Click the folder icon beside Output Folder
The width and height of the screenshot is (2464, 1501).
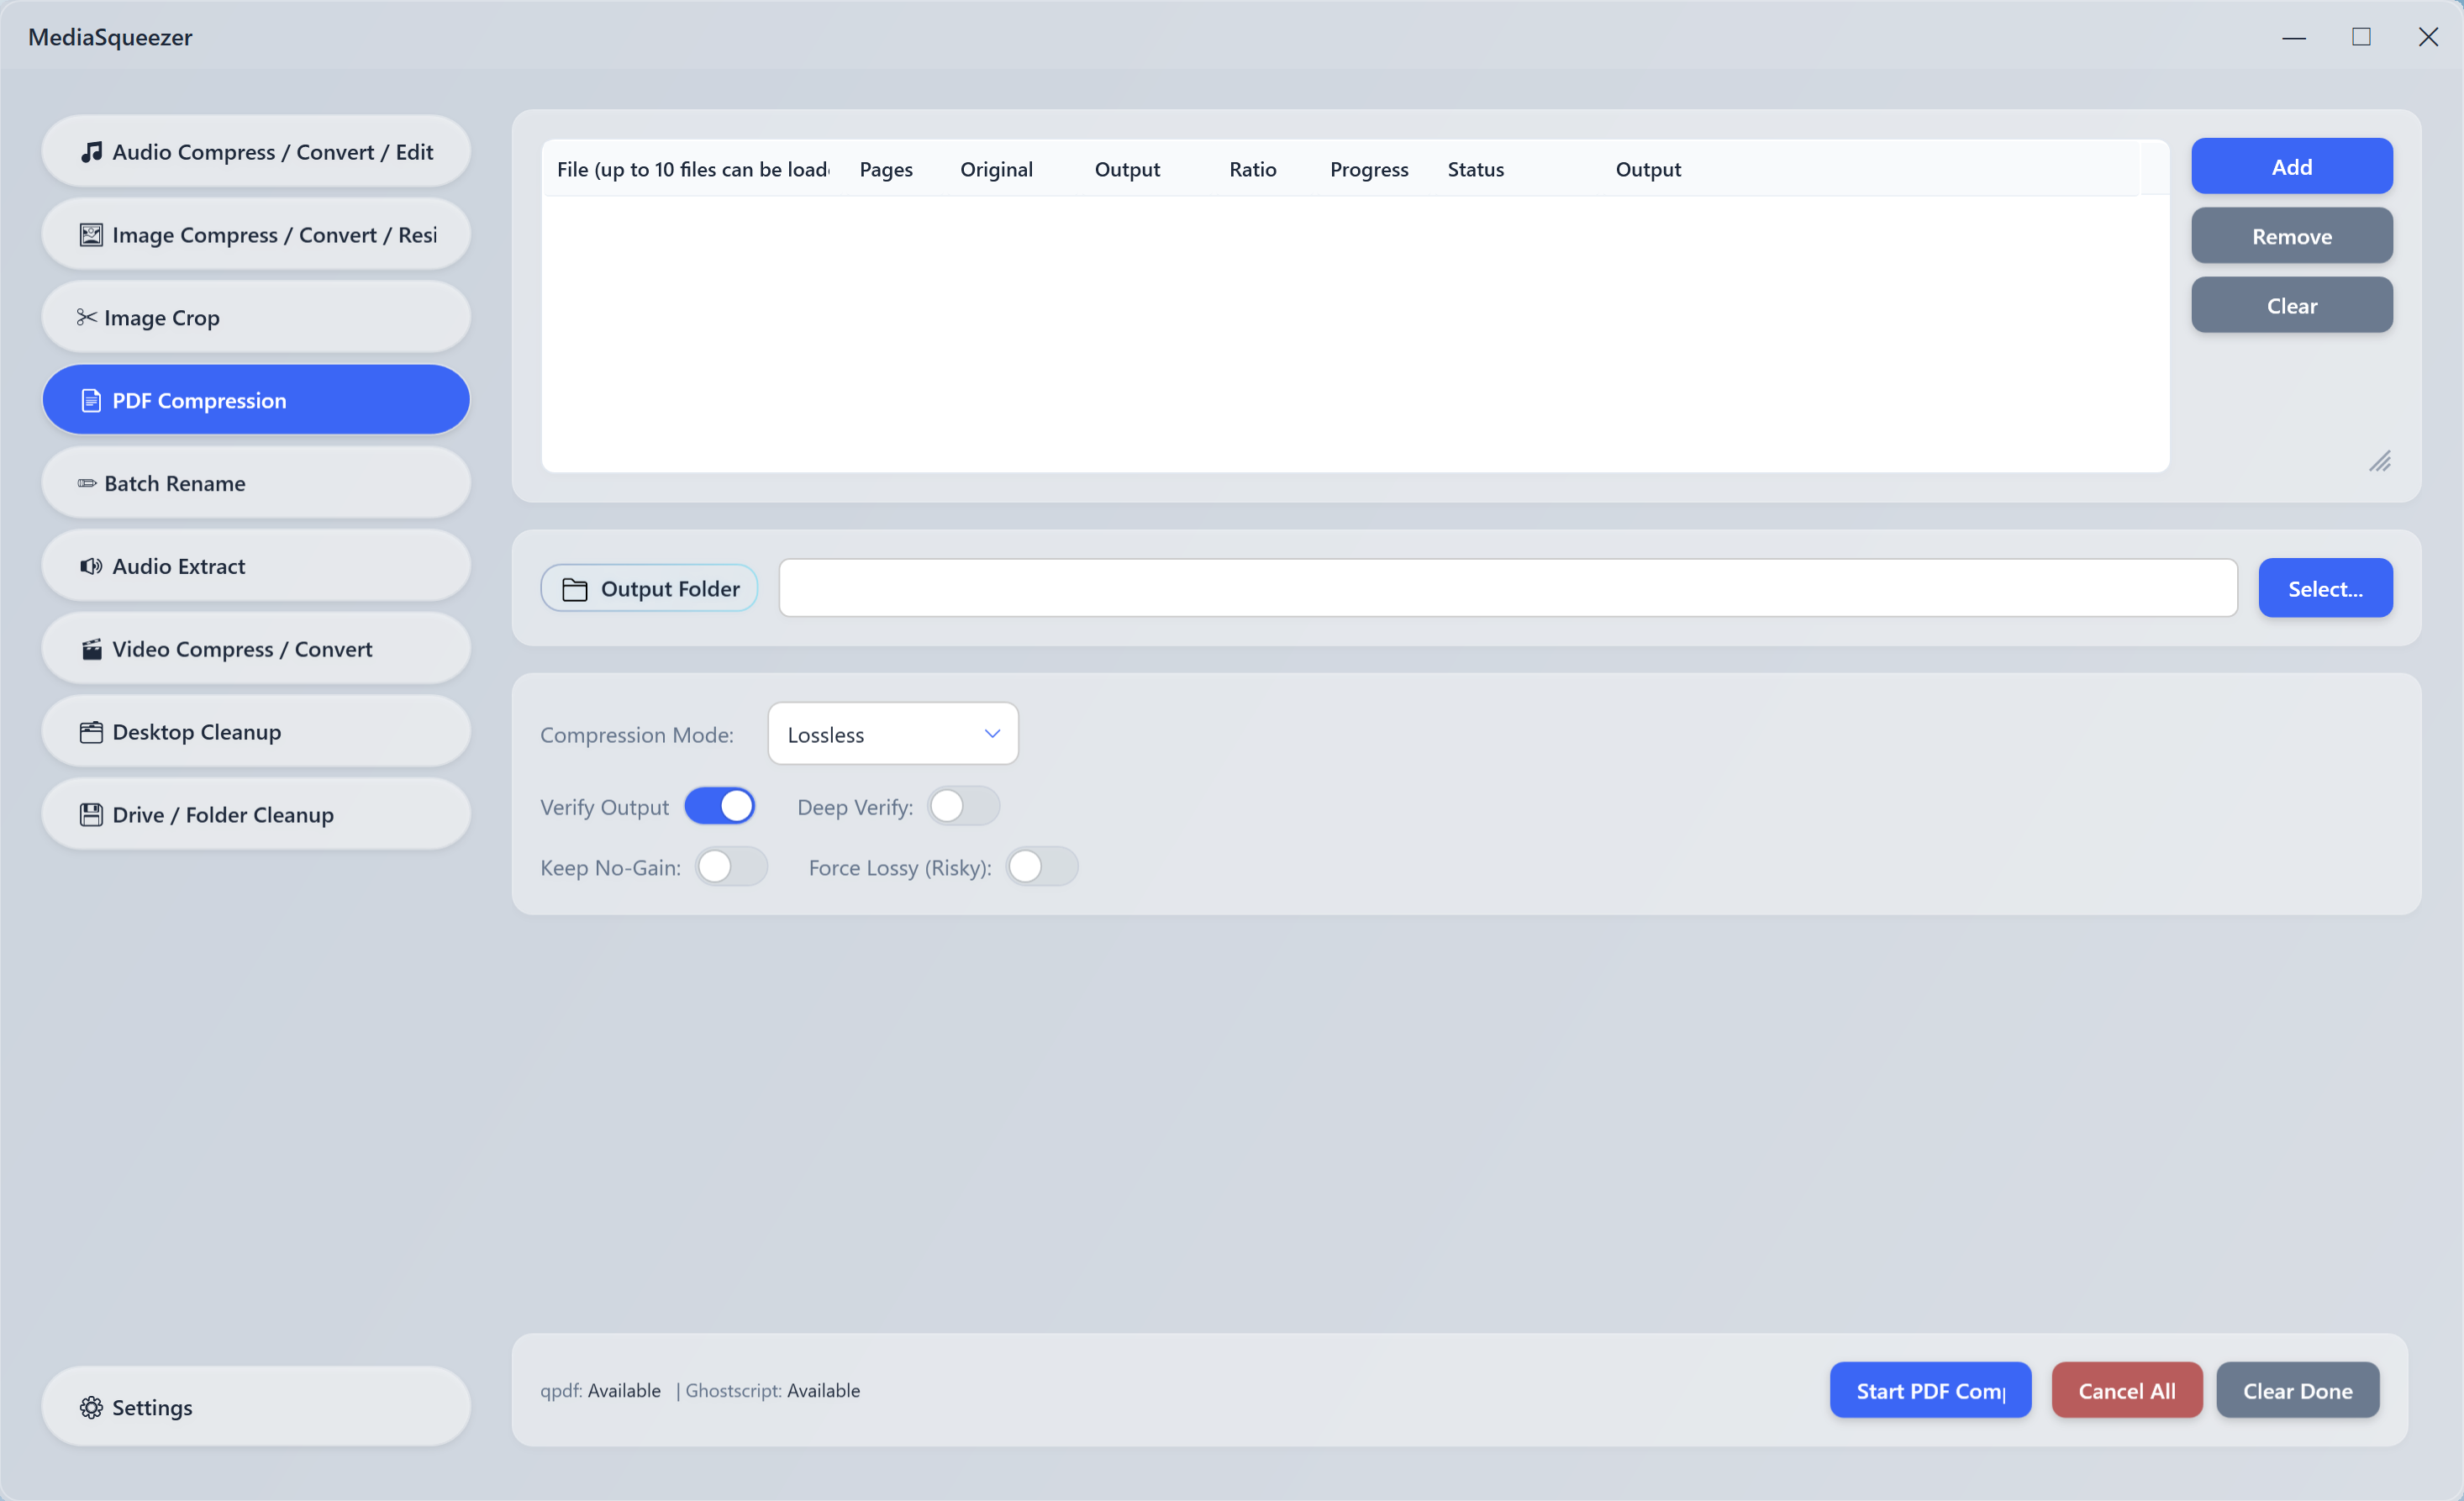click(576, 588)
